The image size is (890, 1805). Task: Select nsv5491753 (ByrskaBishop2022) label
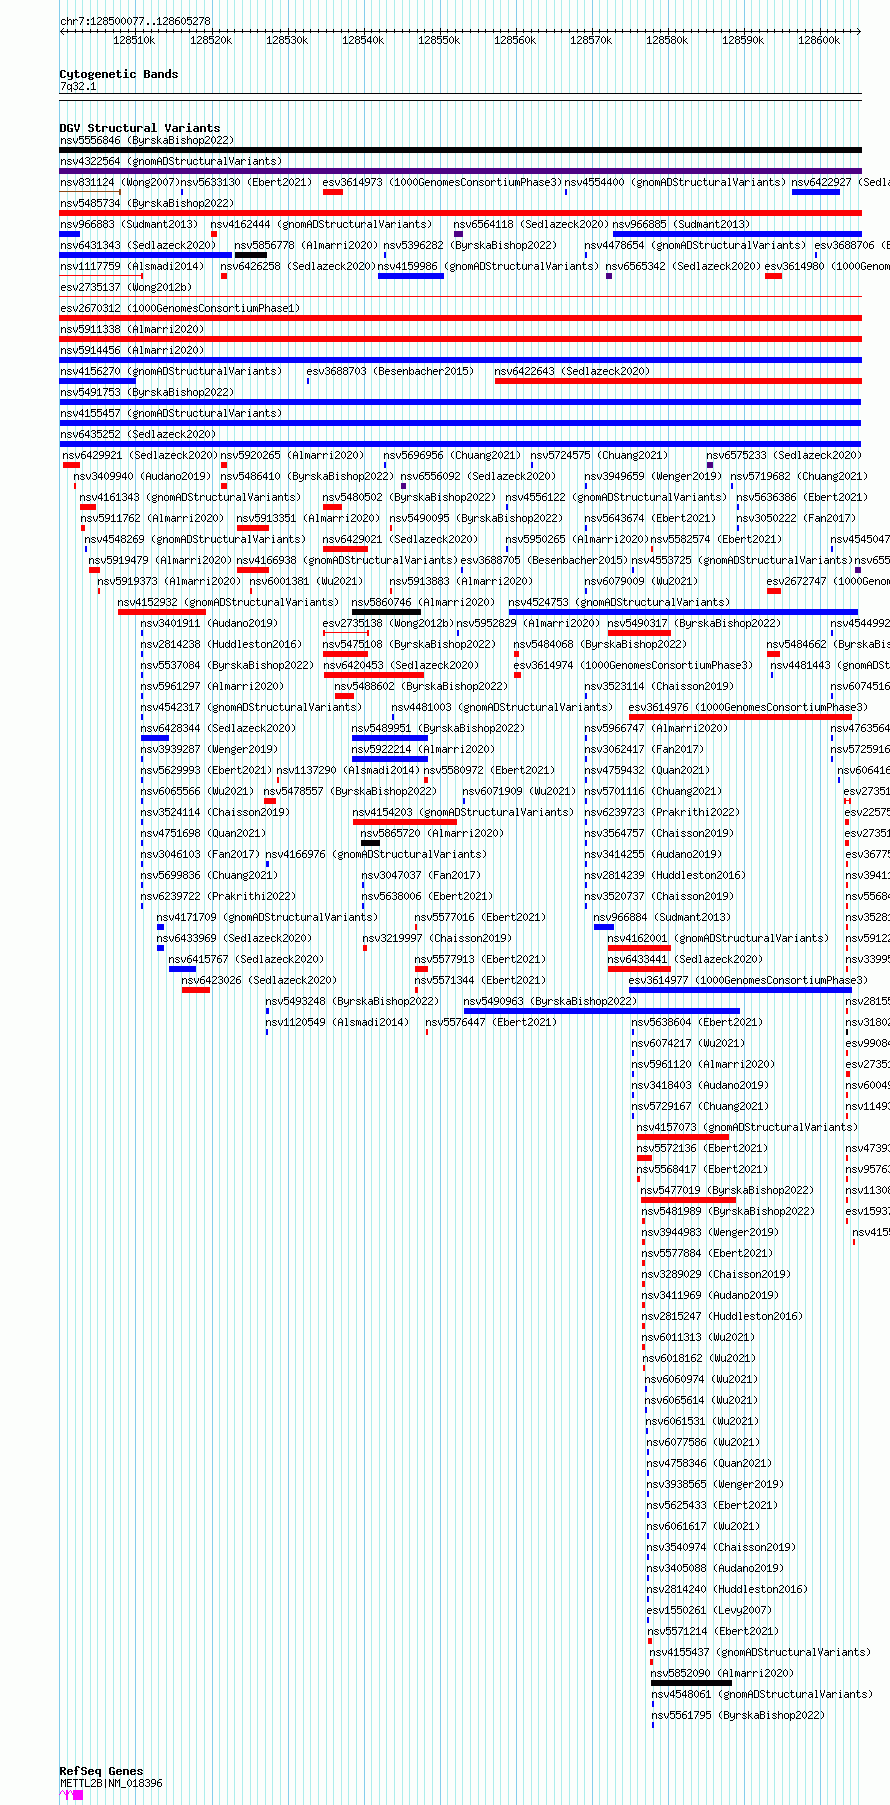click(x=147, y=392)
